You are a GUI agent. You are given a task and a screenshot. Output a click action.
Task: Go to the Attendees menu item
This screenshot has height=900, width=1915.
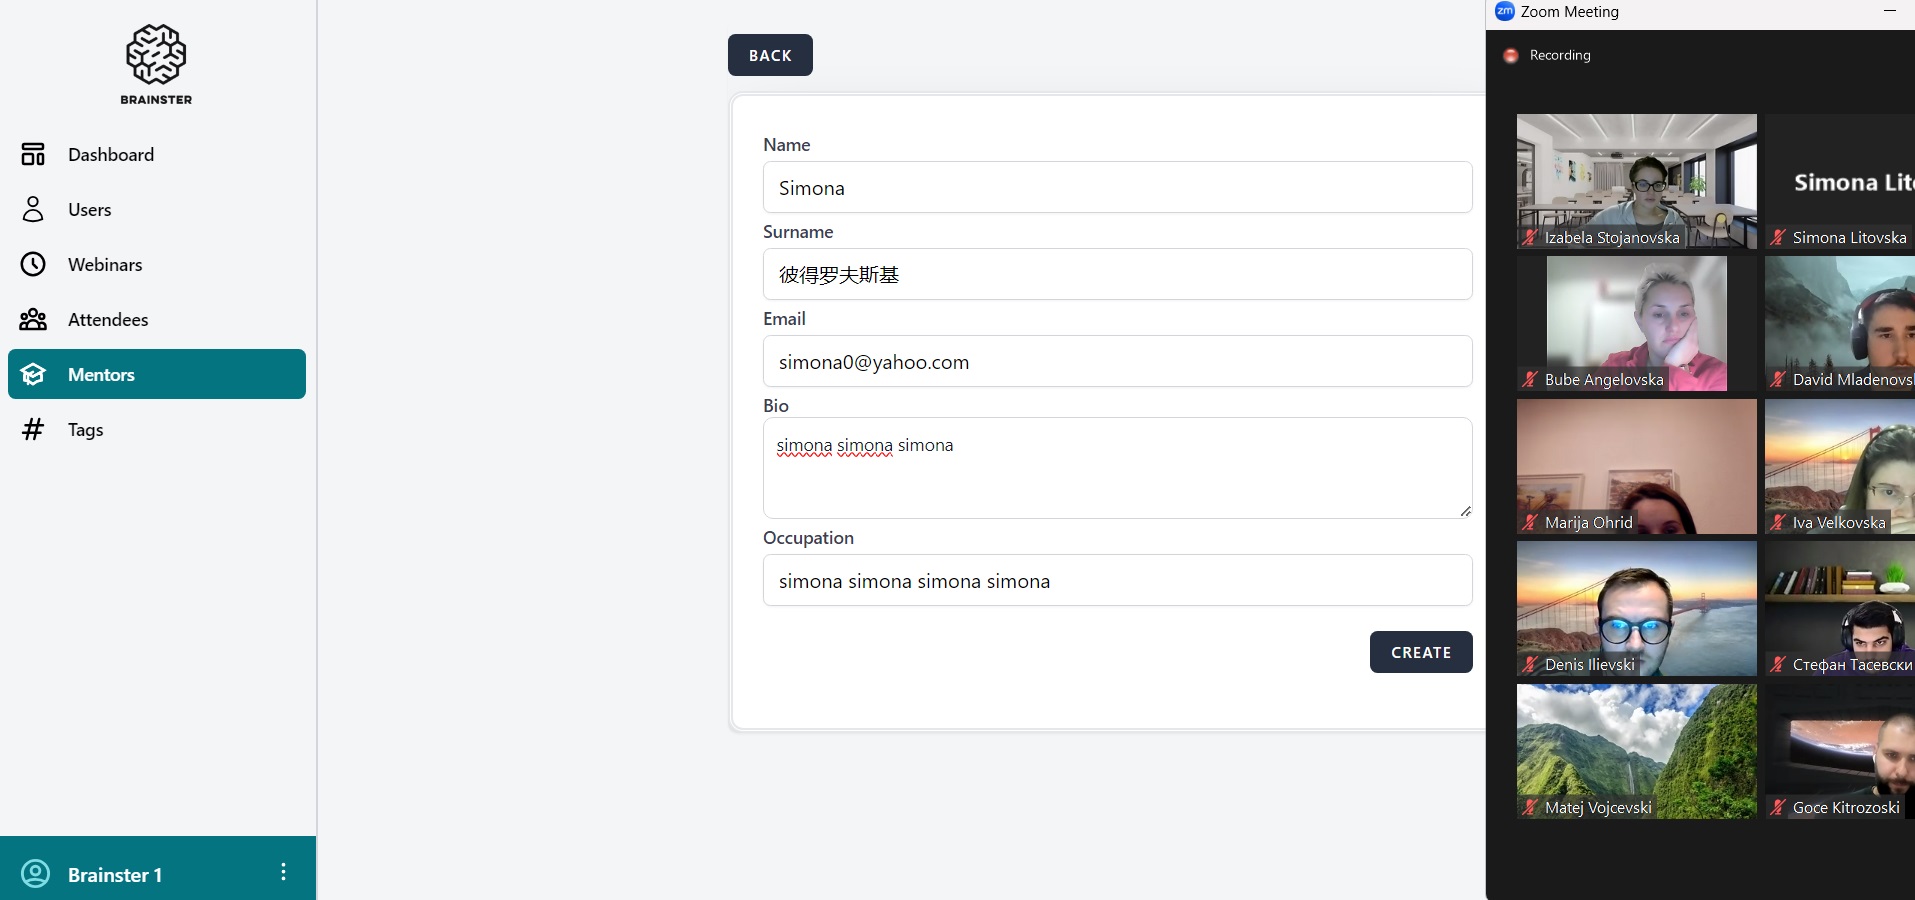108,319
